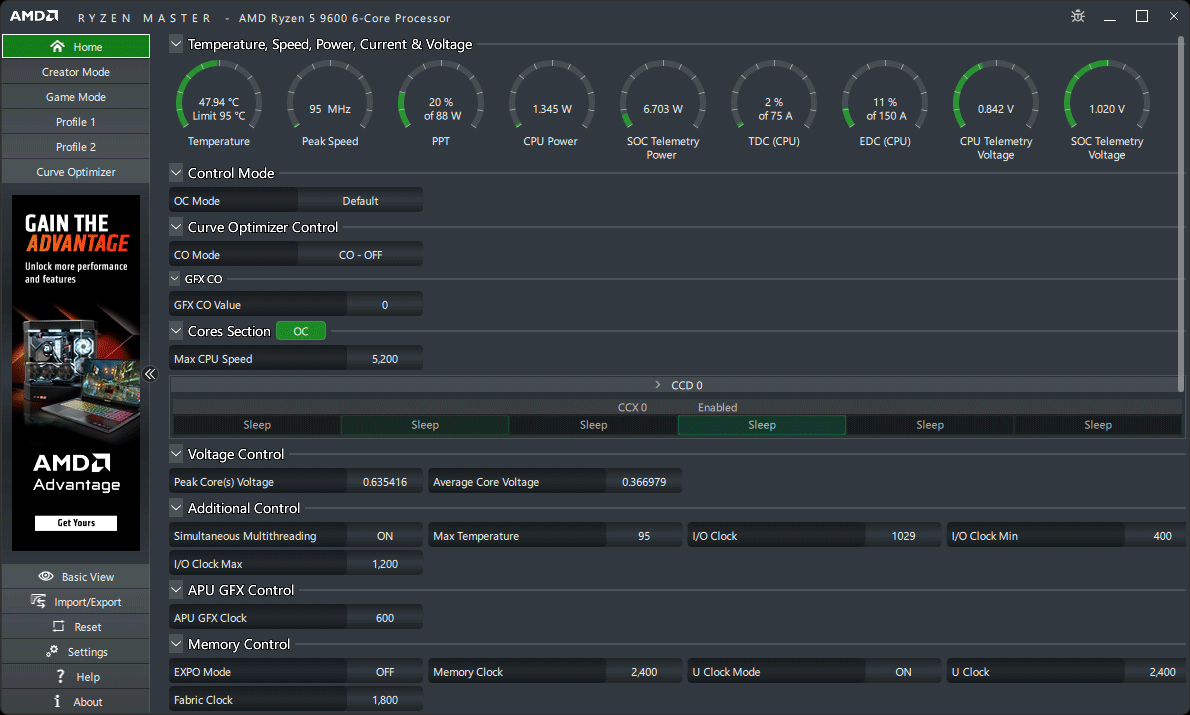Click the Help question mark icon
The width and height of the screenshot is (1190, 715).
(x=60, y=676)
